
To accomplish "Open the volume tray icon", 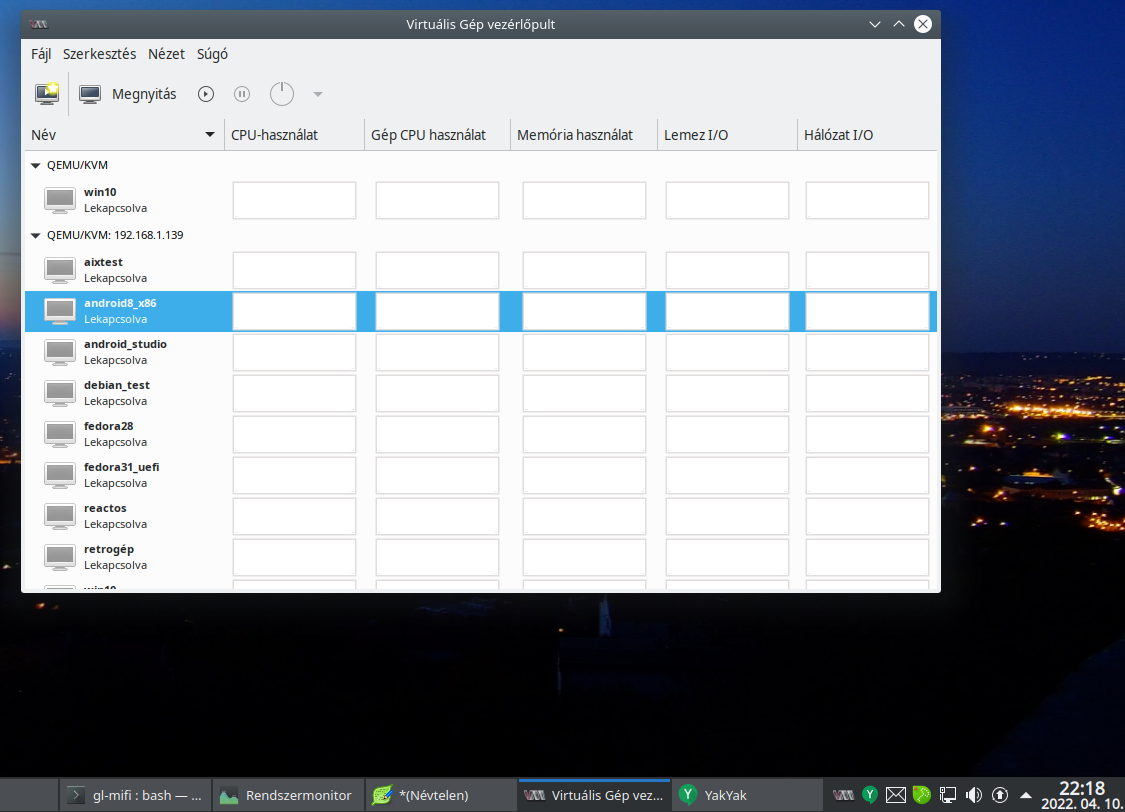I will [x=974, y=795].
